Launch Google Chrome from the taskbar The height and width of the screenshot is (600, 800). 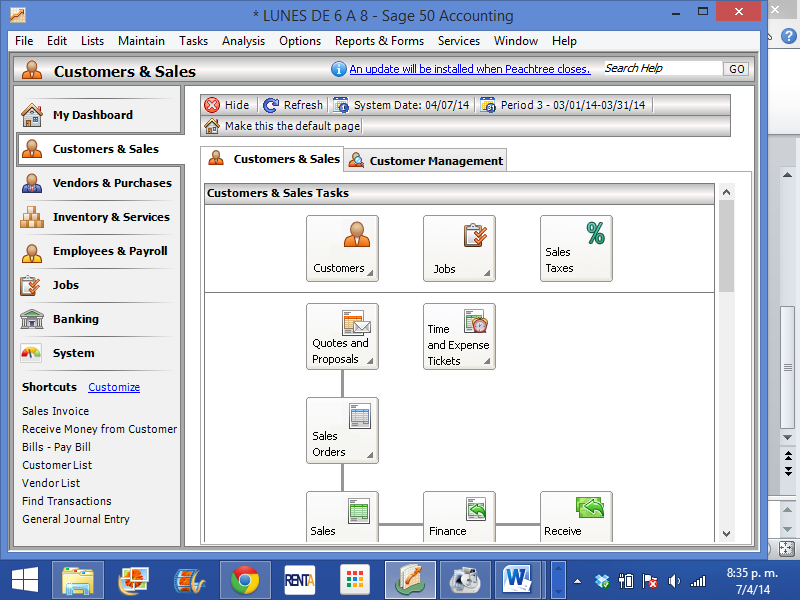click(245, 579)
